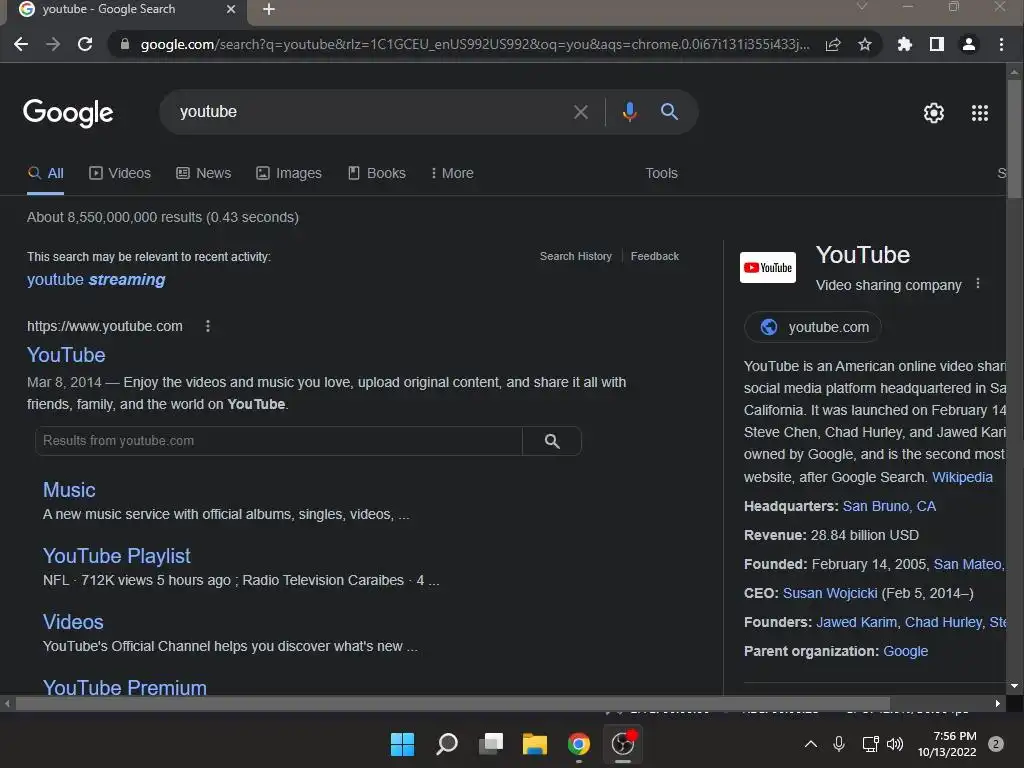Switch to the News tab

pyautogui.click(x=203, y=173)
